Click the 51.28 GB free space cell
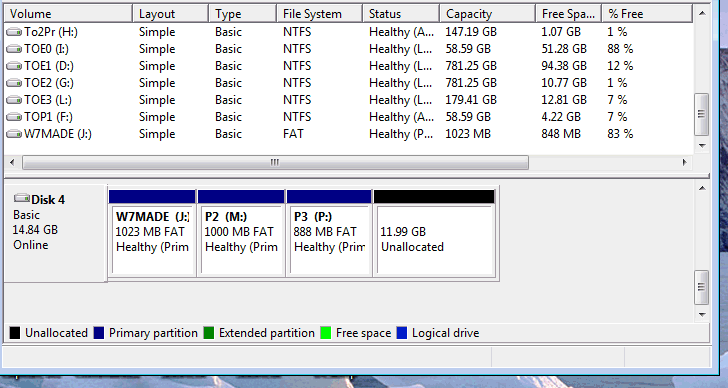Screen dimensions: 728x388 pyautogui.click(x=564, y=49)
